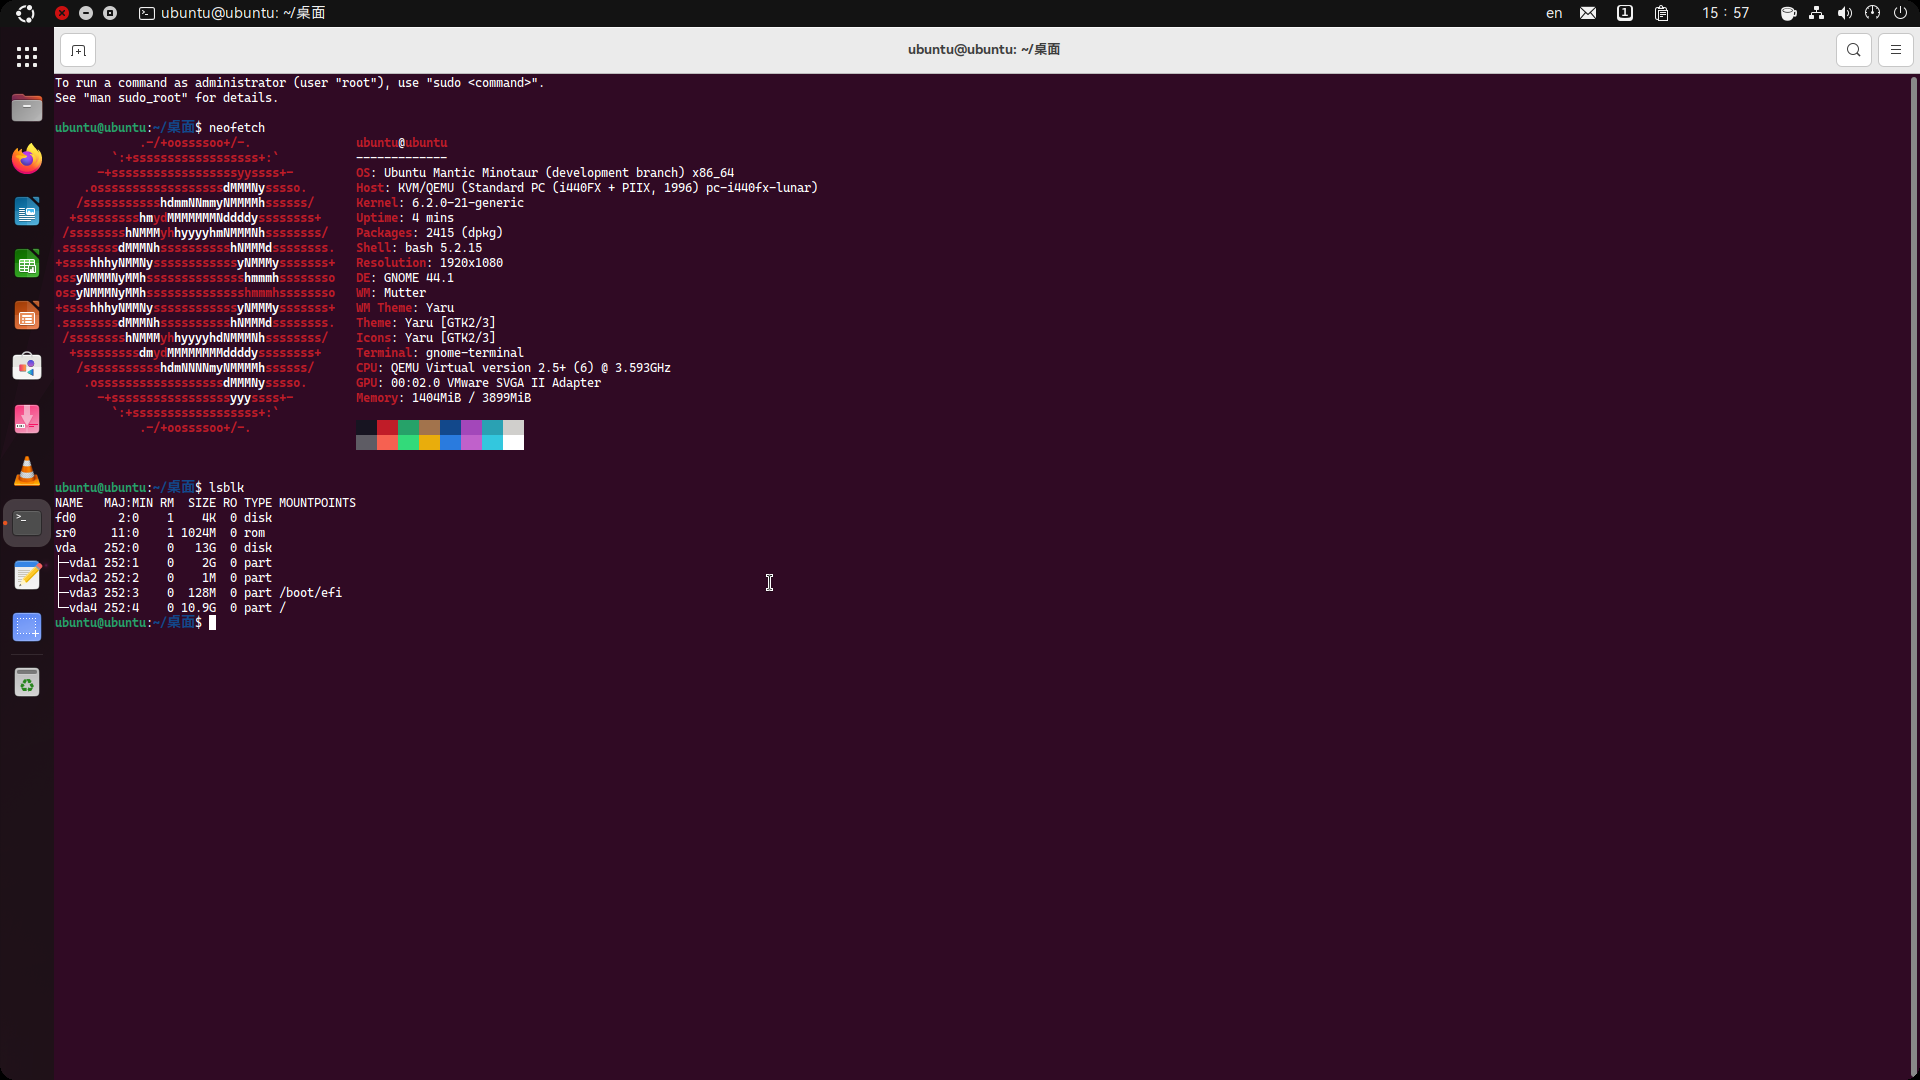Open LibreOffice Impress from dock

point(27,316)
